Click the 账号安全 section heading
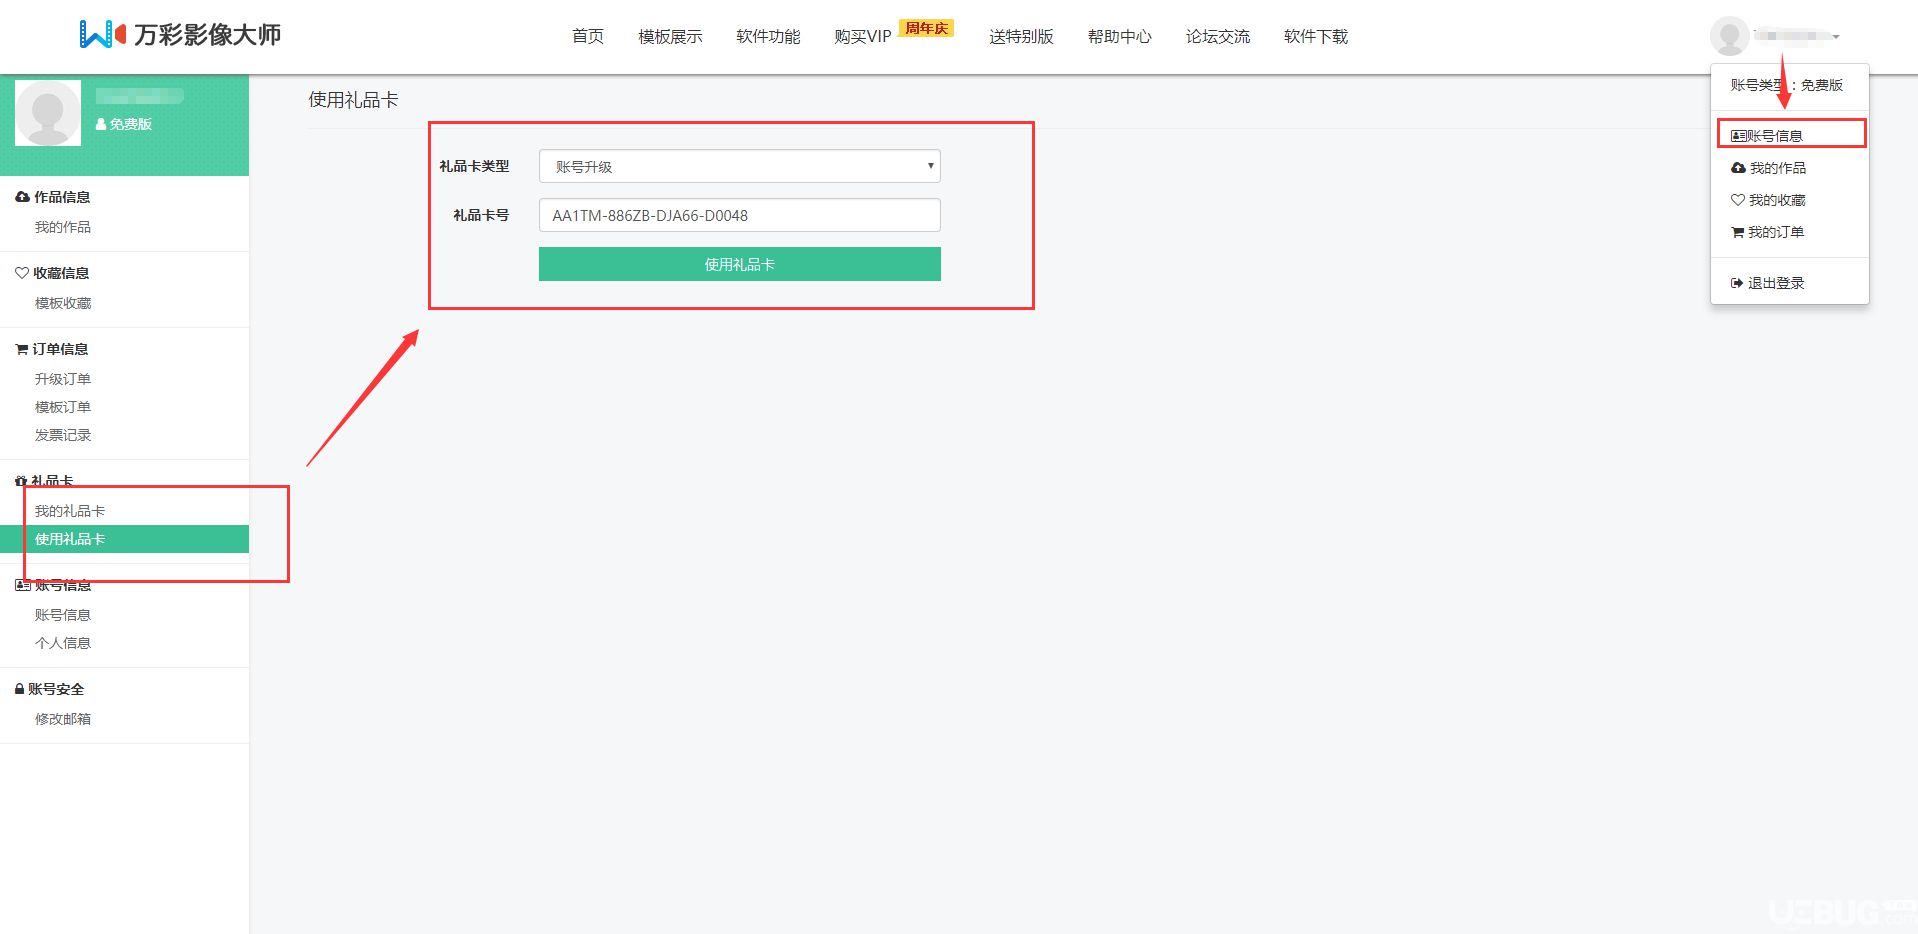The image size is (1918, 934). tap(56, 689)
